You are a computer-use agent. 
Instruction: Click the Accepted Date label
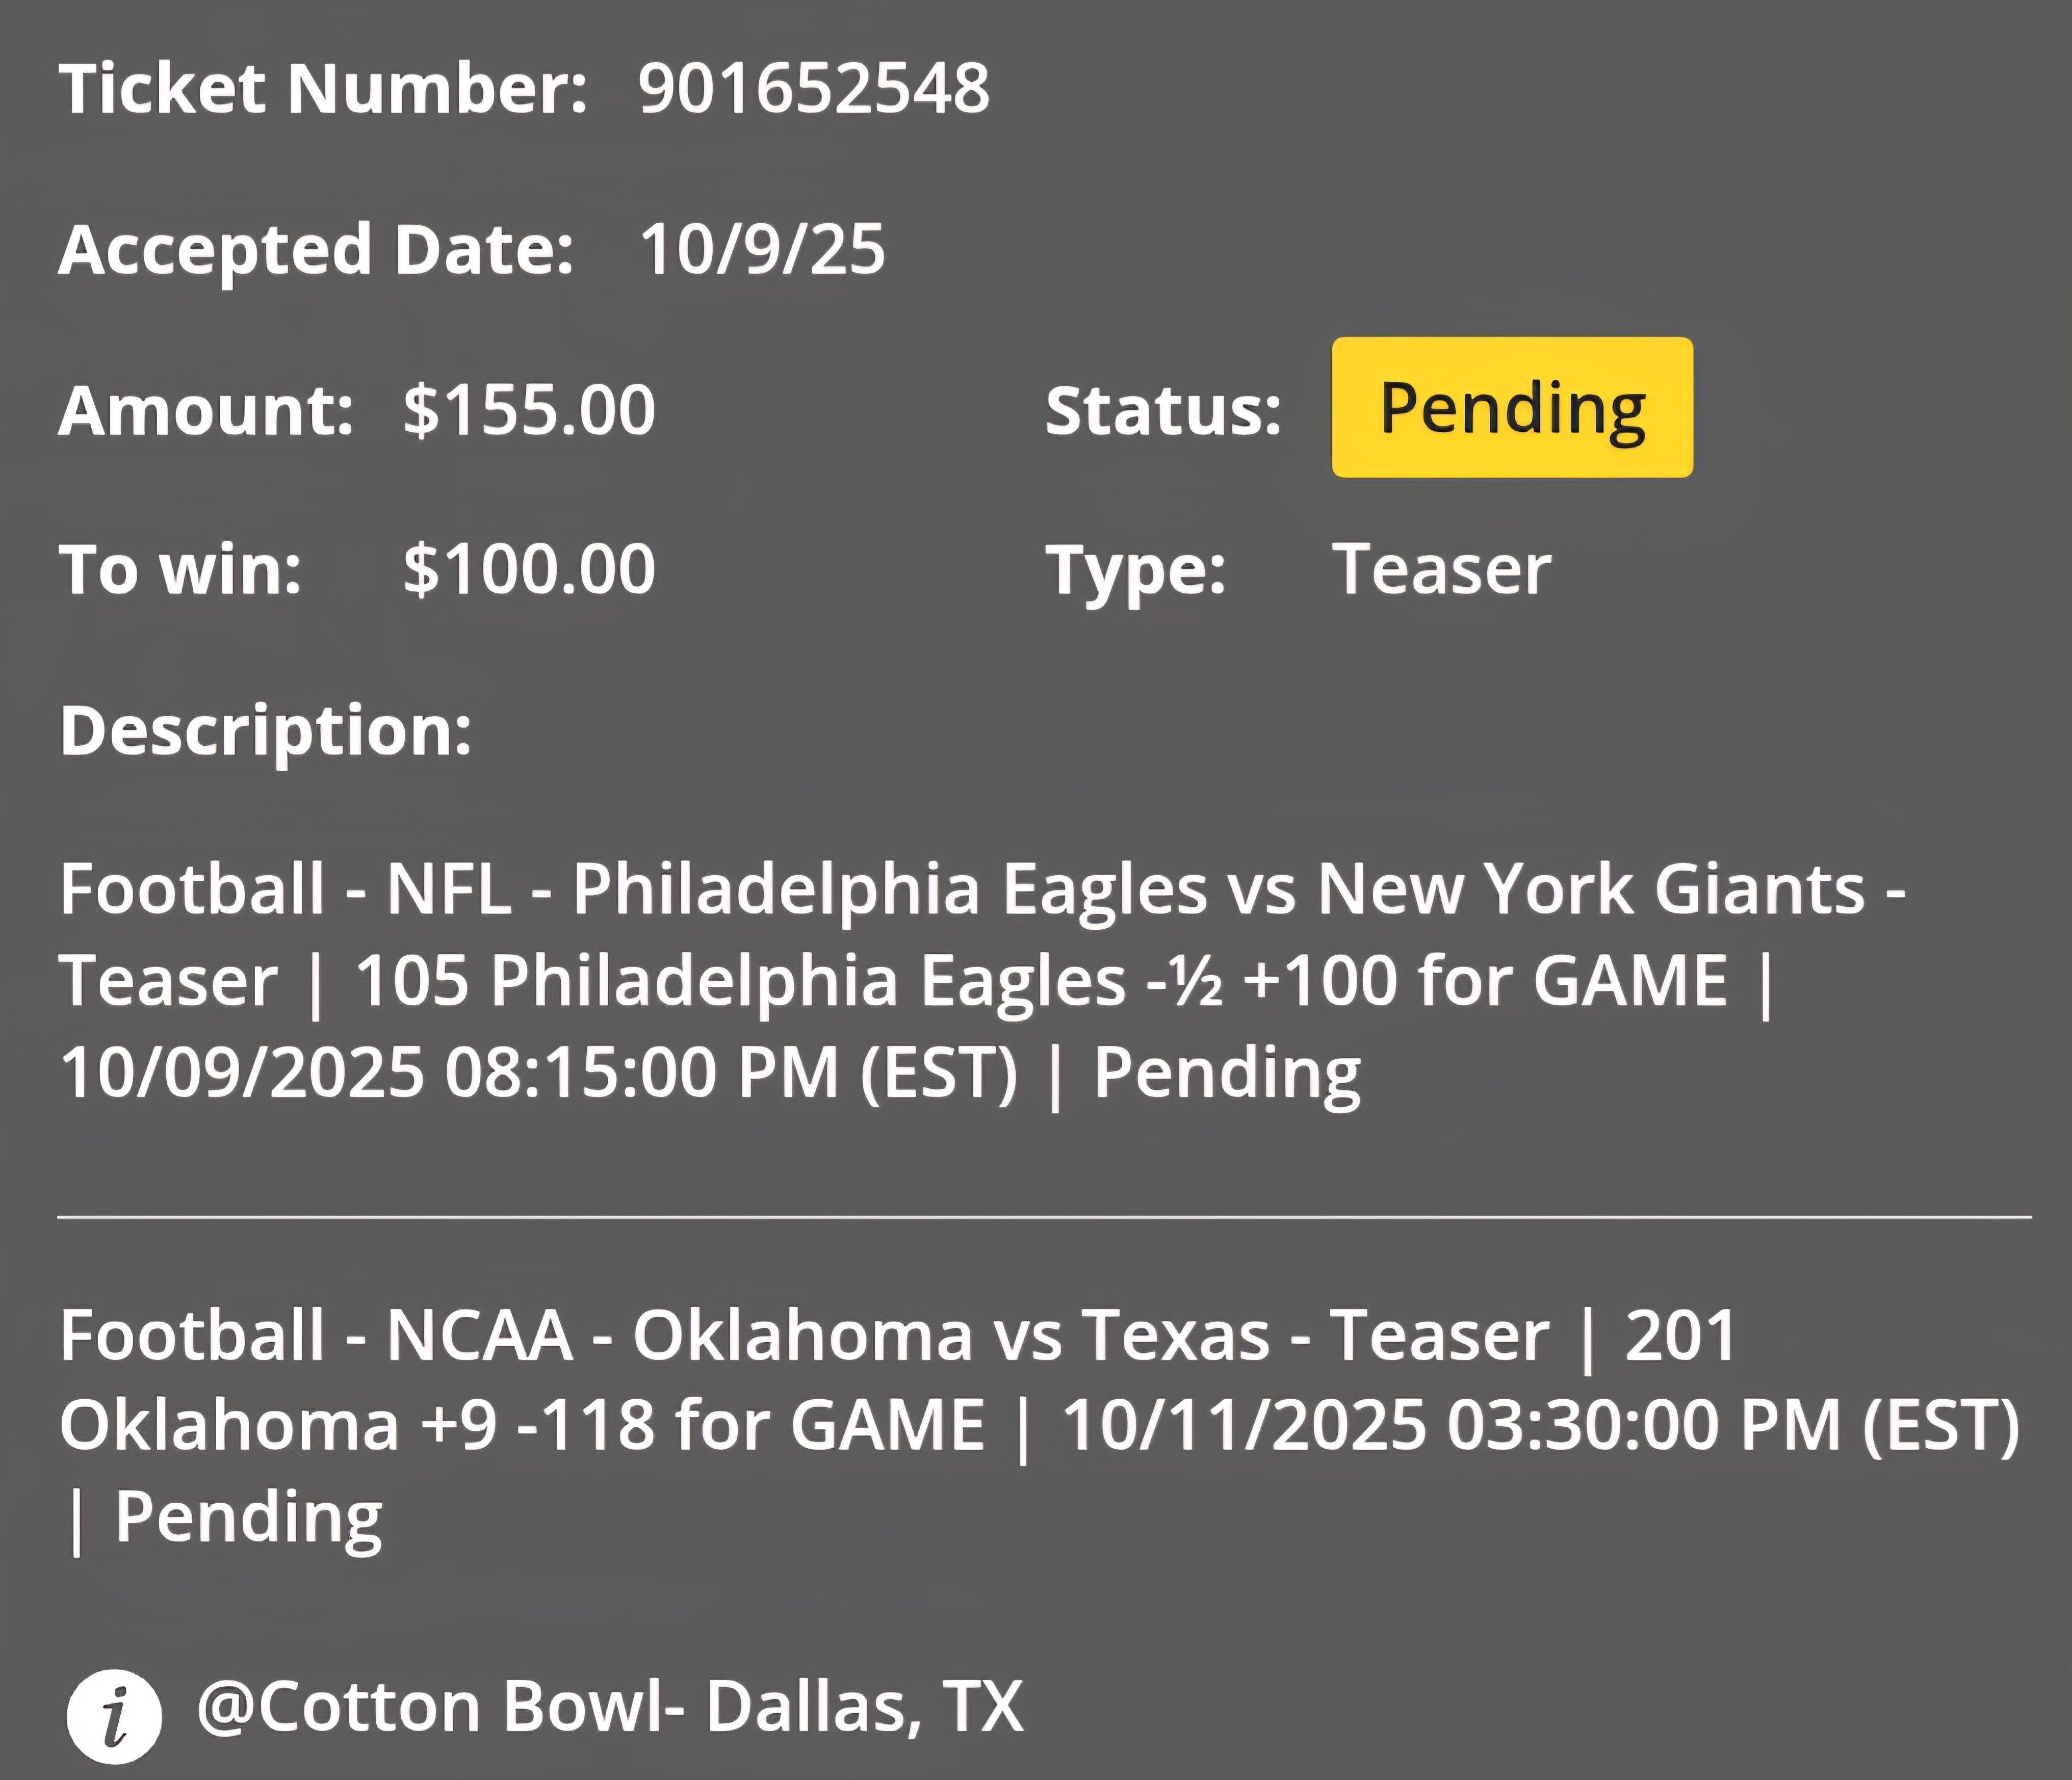point(316,250)
